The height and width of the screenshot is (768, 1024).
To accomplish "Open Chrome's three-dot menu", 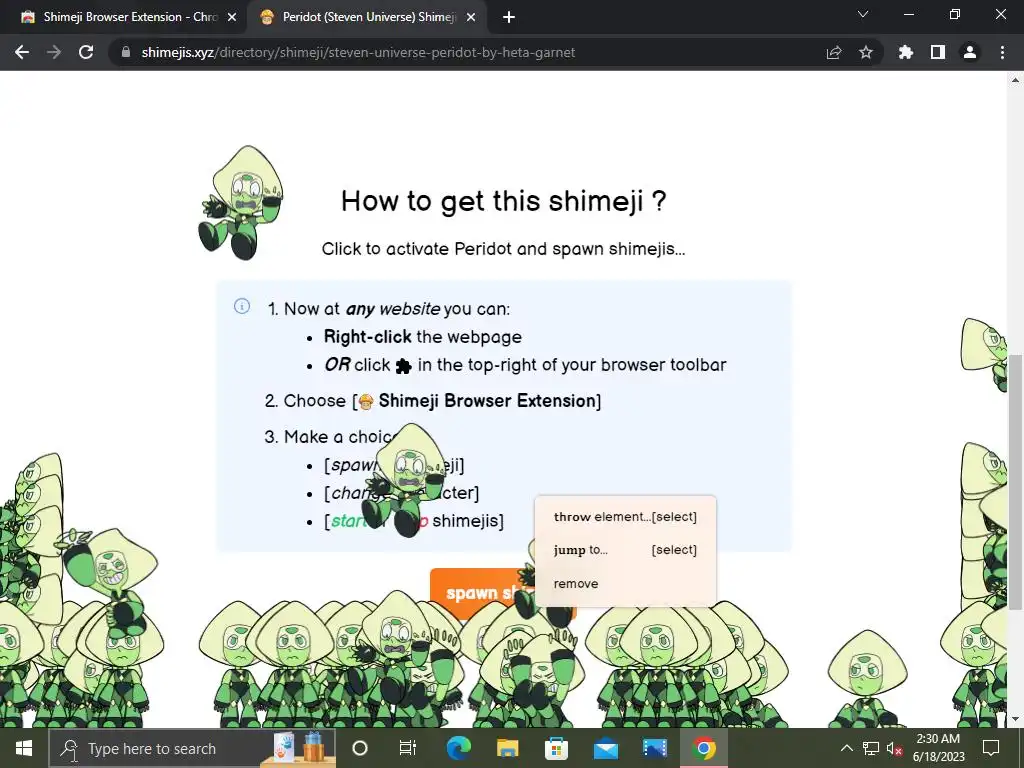I will (1002, 52).
